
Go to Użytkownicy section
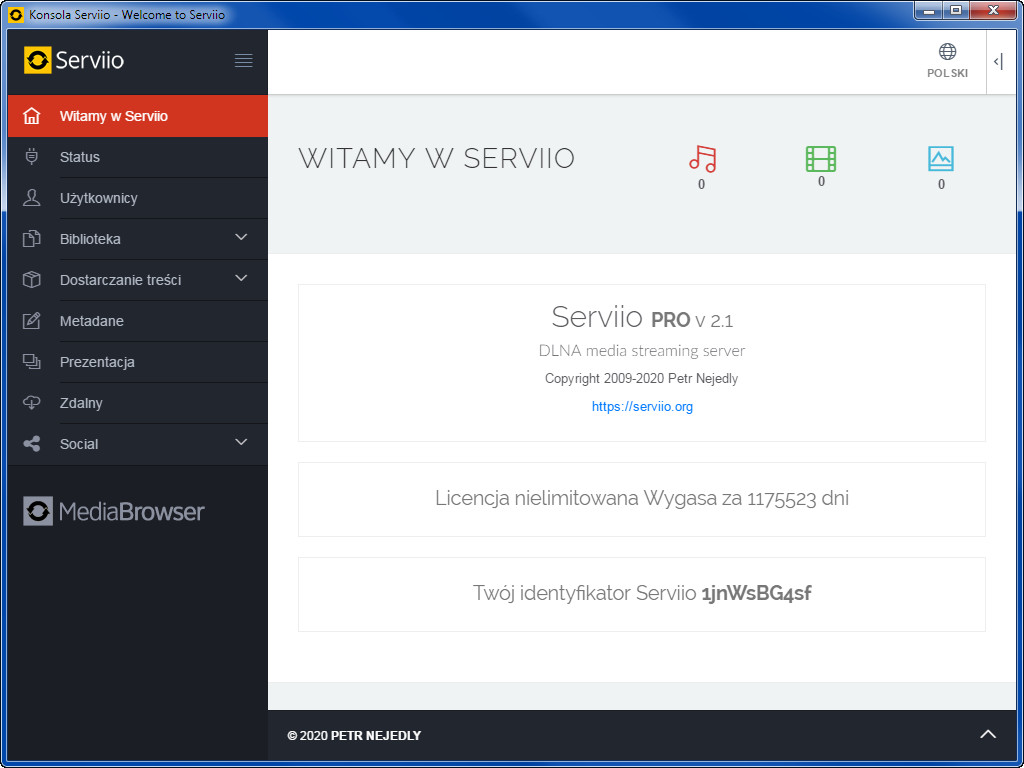pos(138,198)
